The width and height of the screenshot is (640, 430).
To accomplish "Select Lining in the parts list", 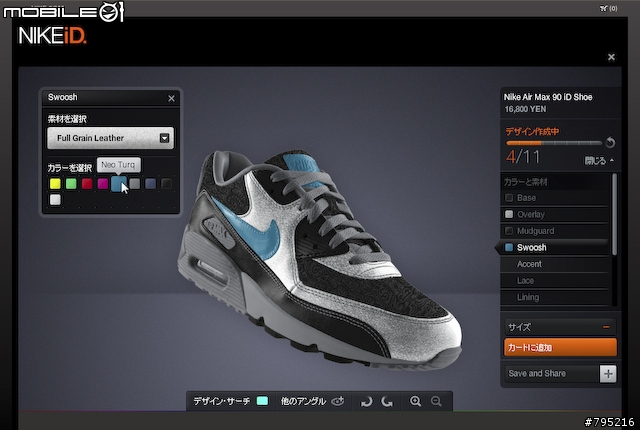I will coord(555,297).
